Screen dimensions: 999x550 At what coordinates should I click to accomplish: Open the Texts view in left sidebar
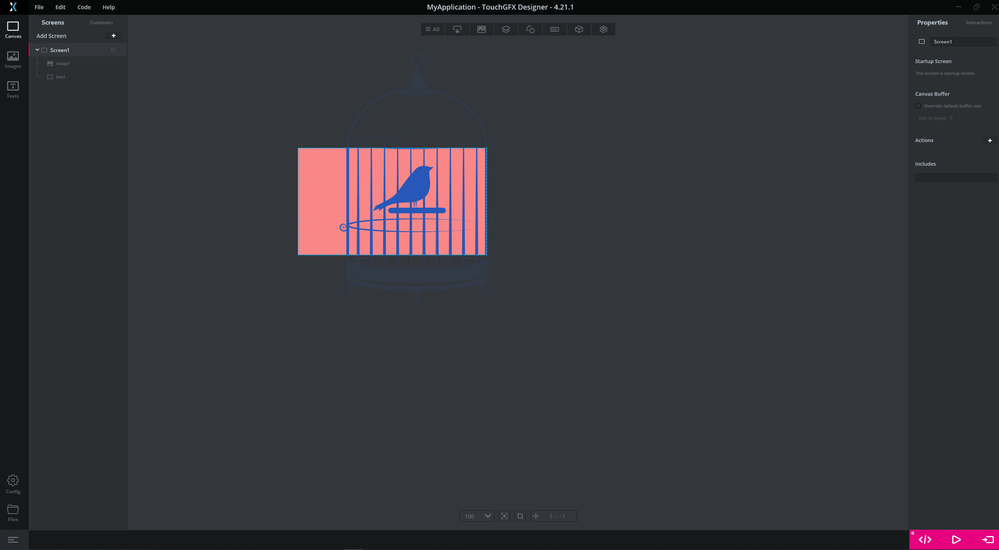[x=13, y=89]
